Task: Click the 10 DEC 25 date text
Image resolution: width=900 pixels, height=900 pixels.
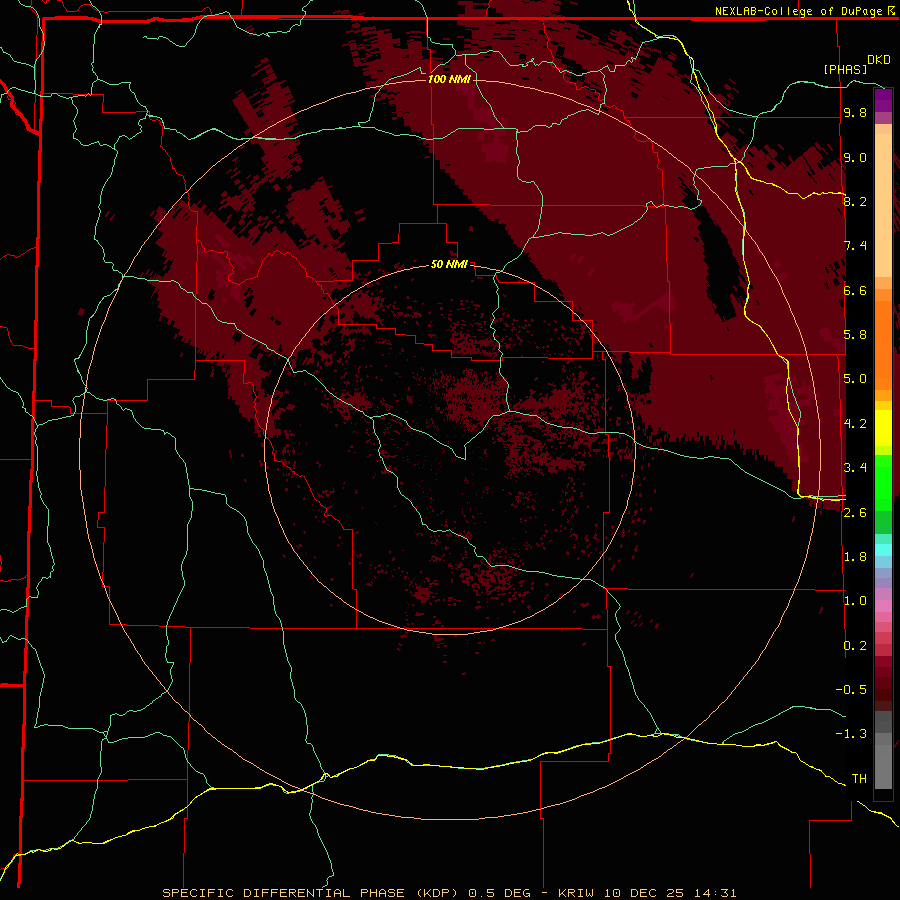Action: 646,893
